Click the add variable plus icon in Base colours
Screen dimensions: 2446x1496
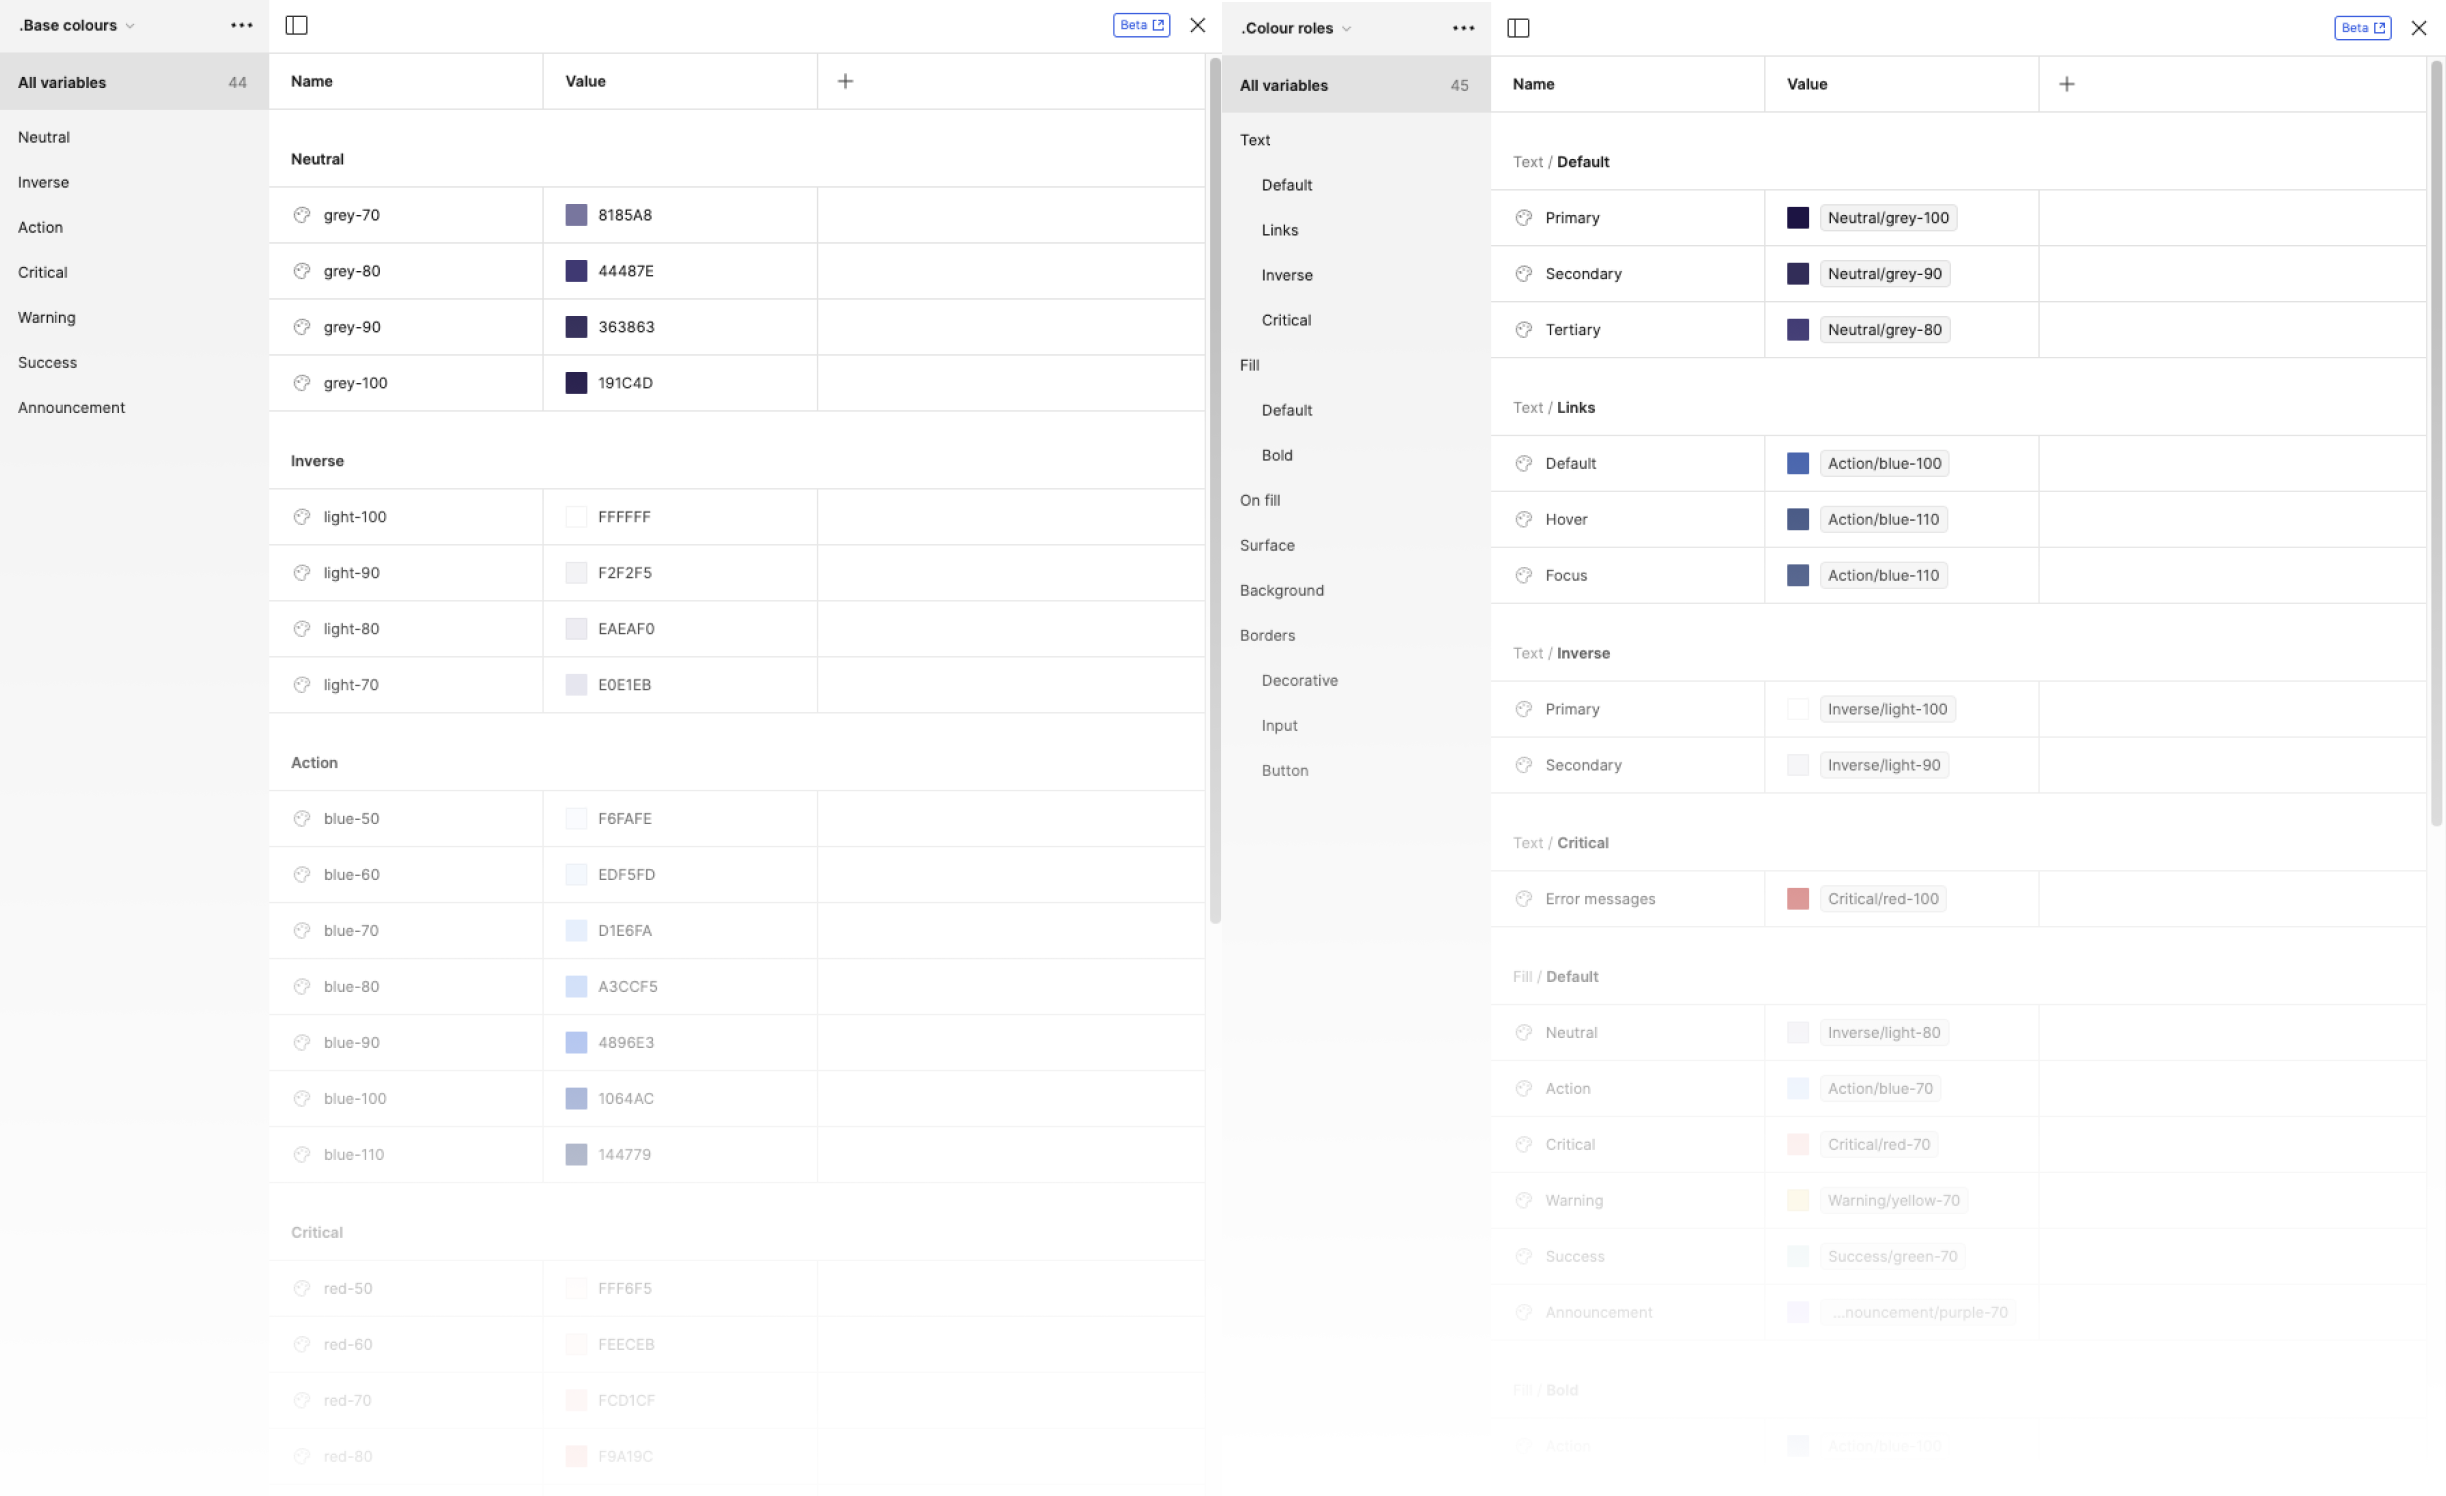tap(846, 80)
